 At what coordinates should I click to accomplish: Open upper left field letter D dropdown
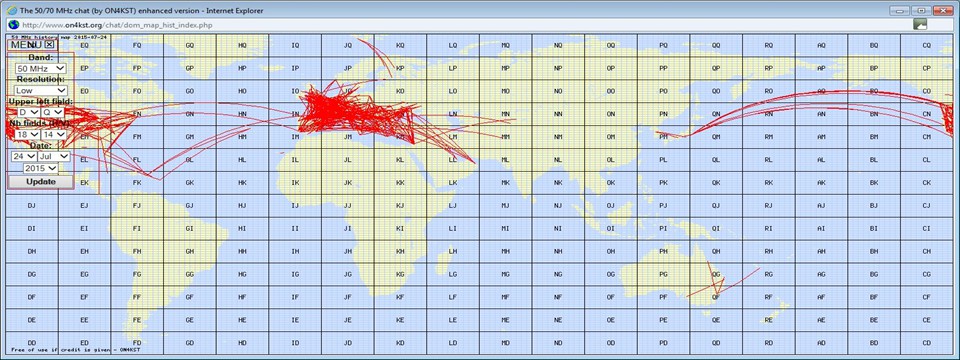pyautogui.click(x=28, y=112)
